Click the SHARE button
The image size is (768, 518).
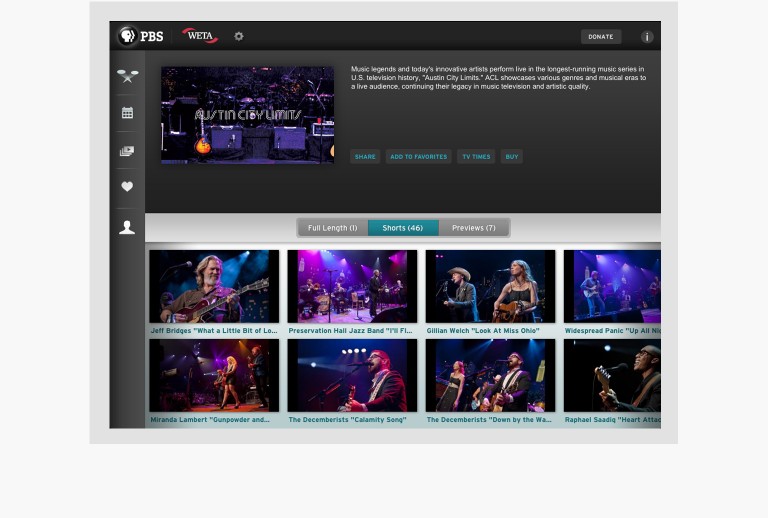click(x=365, y=157)
